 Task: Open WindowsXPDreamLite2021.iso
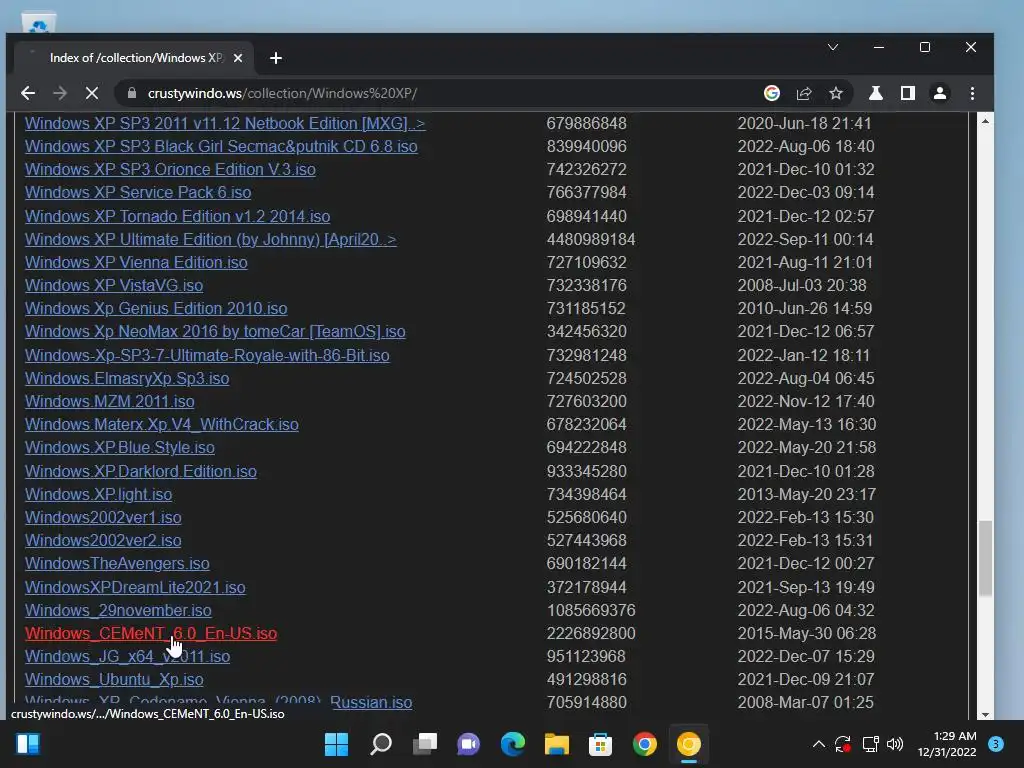pyautogui.click(x=135, y=587)
